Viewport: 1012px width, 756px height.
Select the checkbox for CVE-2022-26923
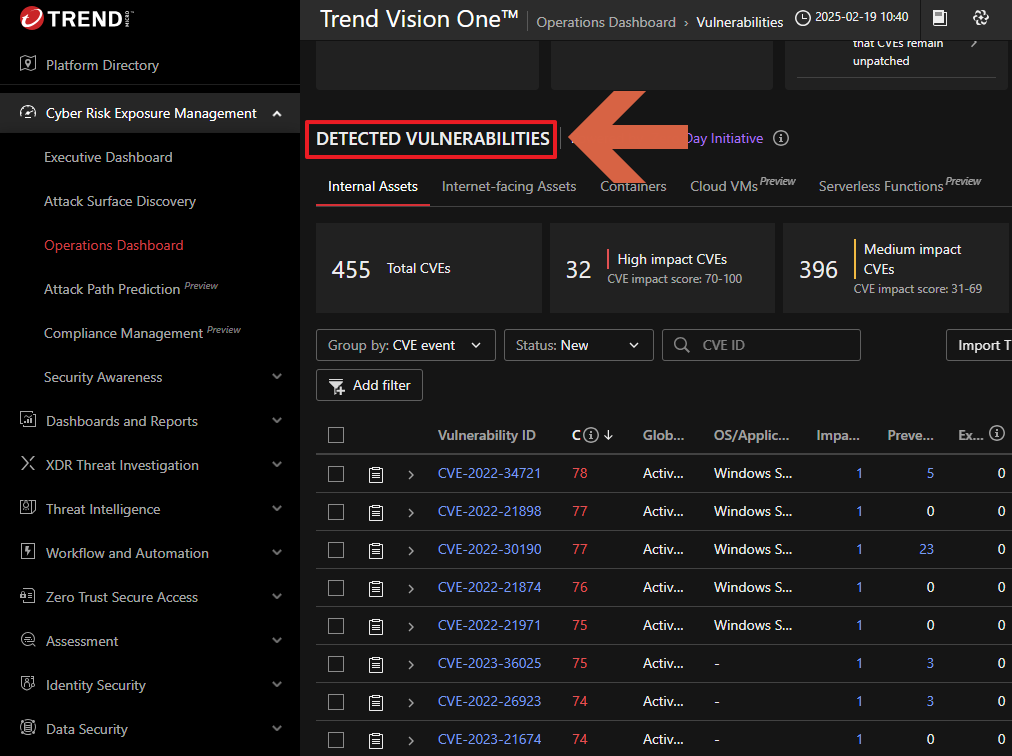pos(336,702)
